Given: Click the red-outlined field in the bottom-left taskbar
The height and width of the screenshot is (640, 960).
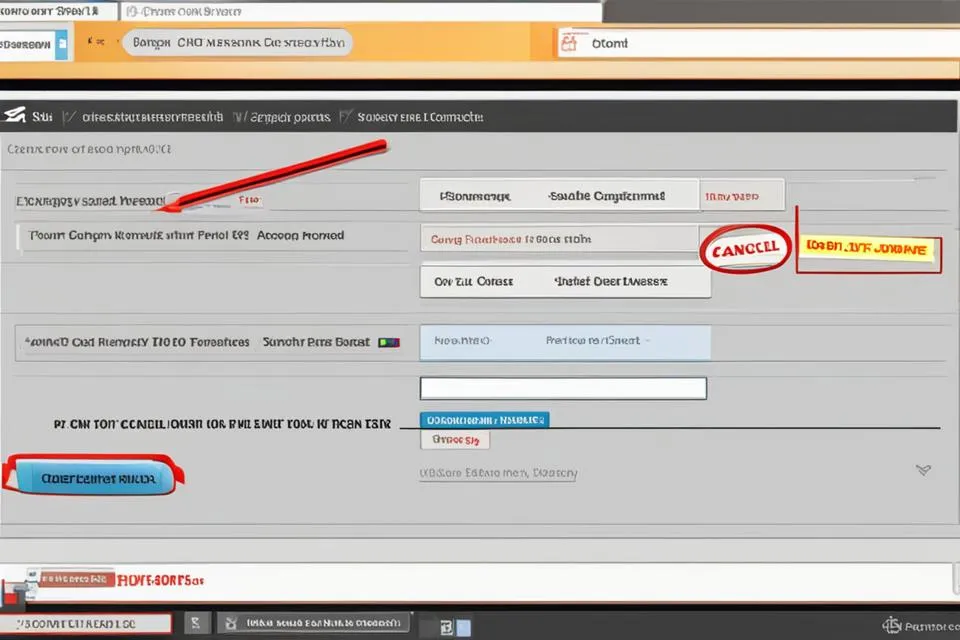Looking at the screenshot, I should 85,625.
